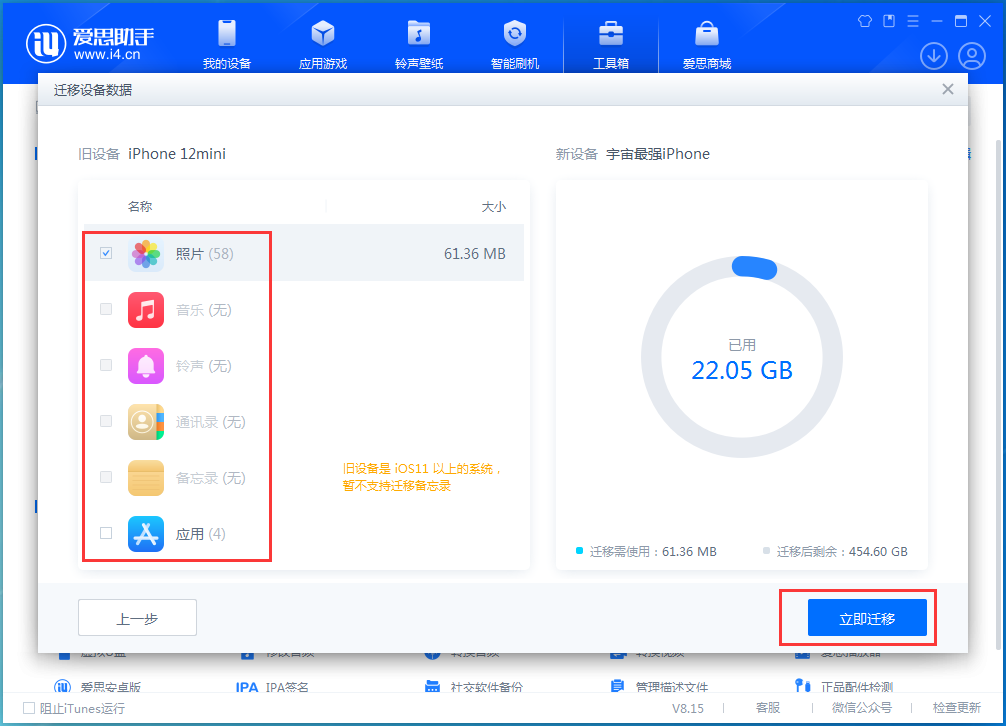The height and width of the screenshot is (726, 1006).
Task: Uncheck the 照片 (58) checkbox
Action: tap(106, 254)
